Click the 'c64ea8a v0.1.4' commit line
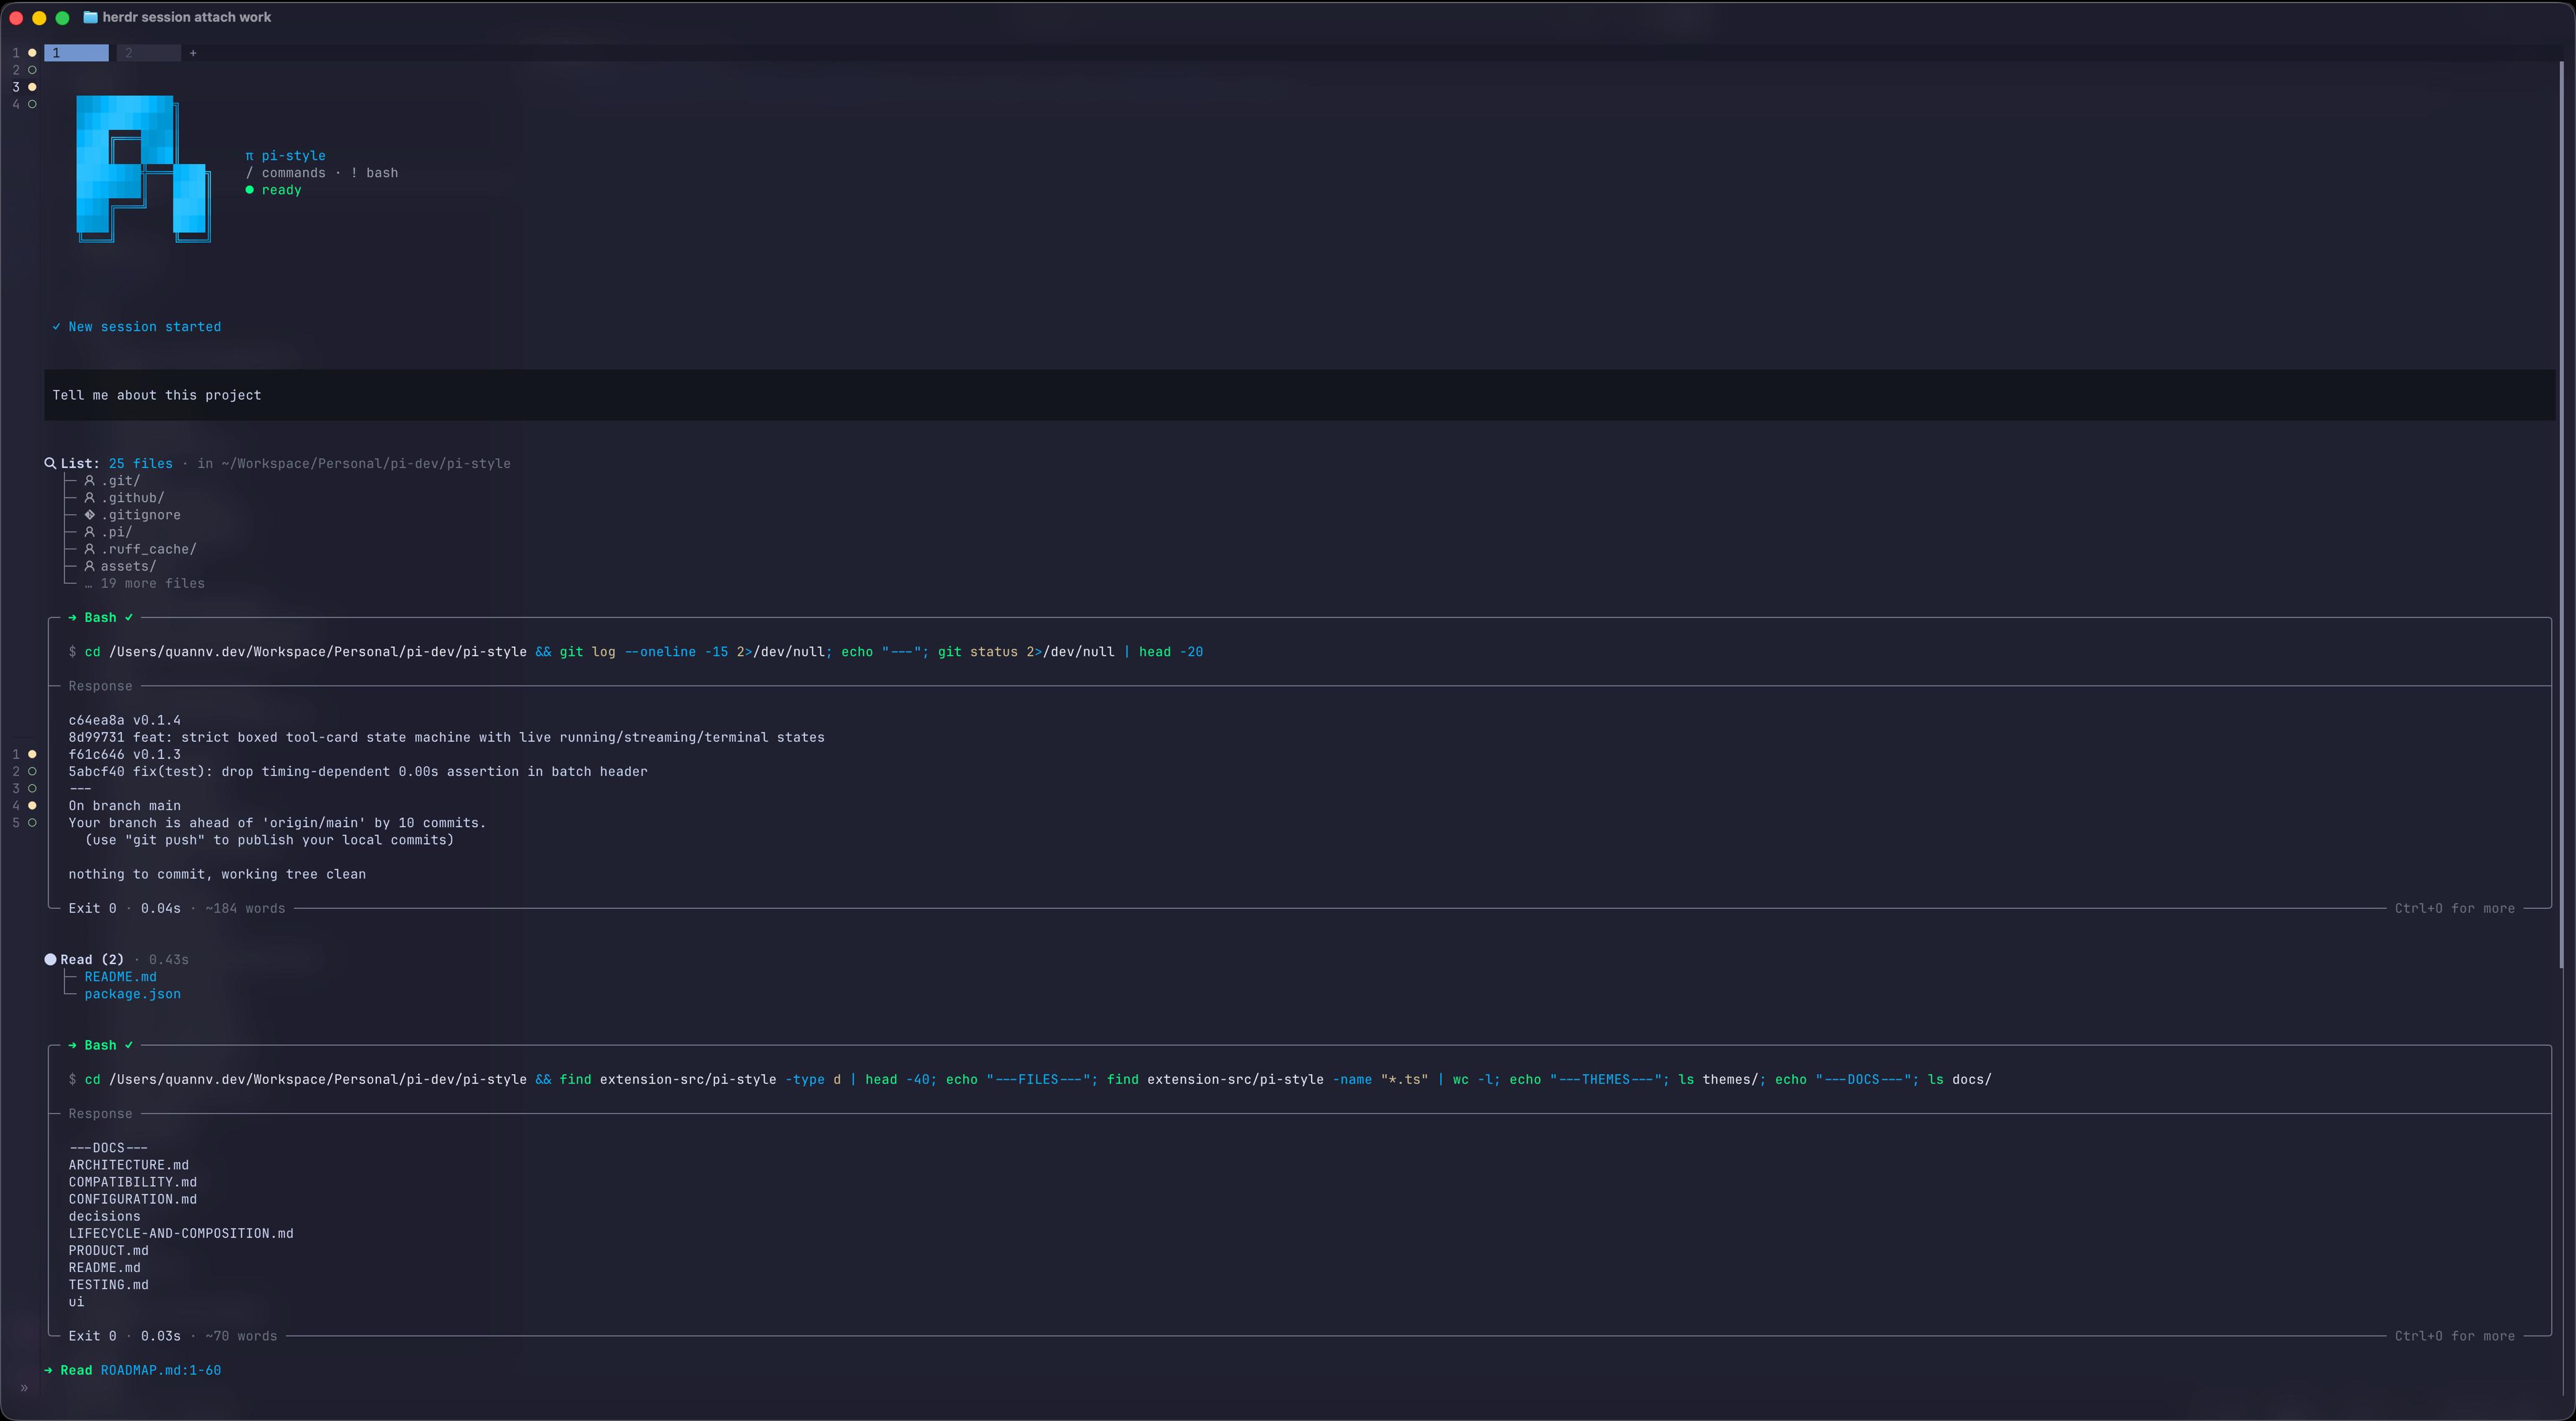 pyautogui.click(x=124, y=721)
